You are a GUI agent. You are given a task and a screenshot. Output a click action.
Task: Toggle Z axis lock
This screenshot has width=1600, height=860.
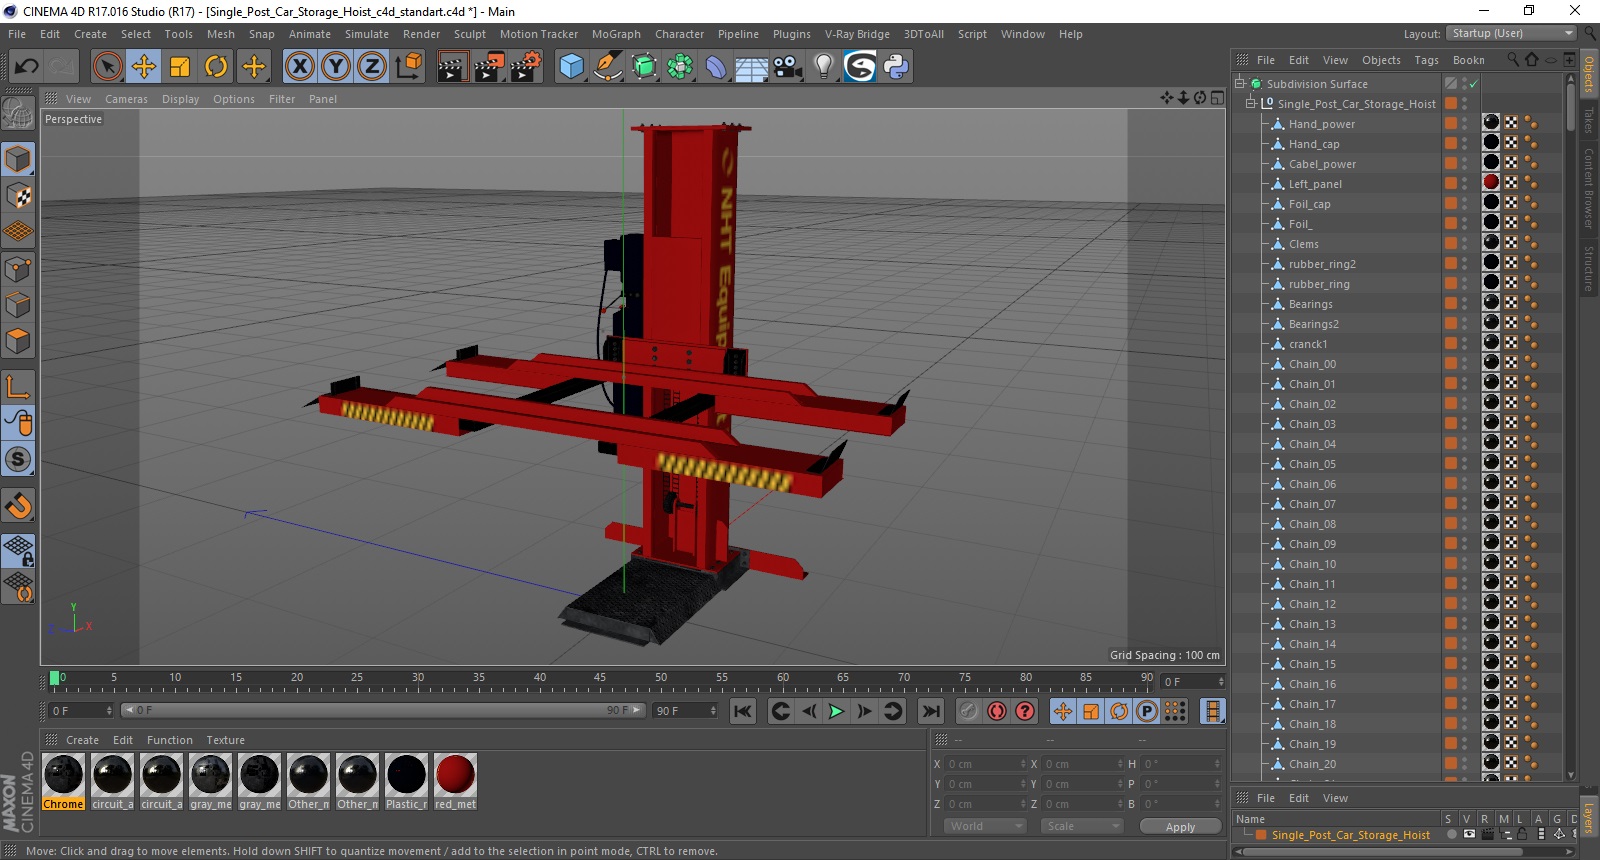click(372, 67)
